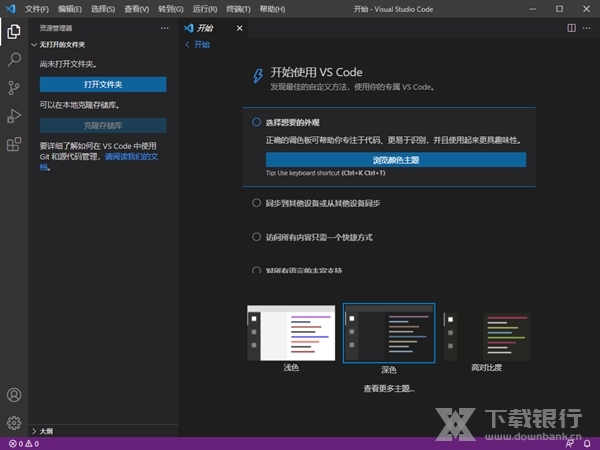600x450 pixels.
Task: Click the feedback icon in status bar
Action: [x=570, y=443]
